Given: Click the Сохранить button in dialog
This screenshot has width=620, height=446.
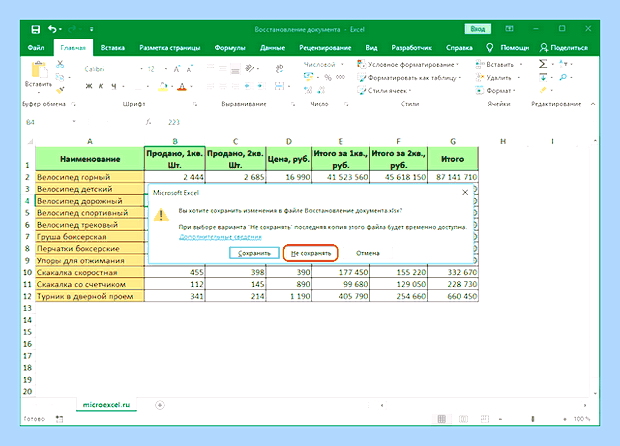Looking at the screenshot, I should pos(254,253).
